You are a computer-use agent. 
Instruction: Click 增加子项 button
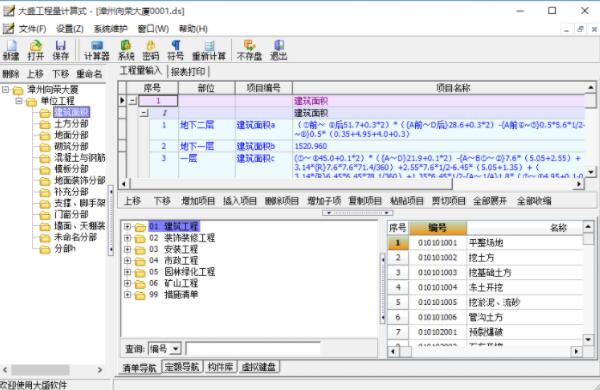pos(324,201)
